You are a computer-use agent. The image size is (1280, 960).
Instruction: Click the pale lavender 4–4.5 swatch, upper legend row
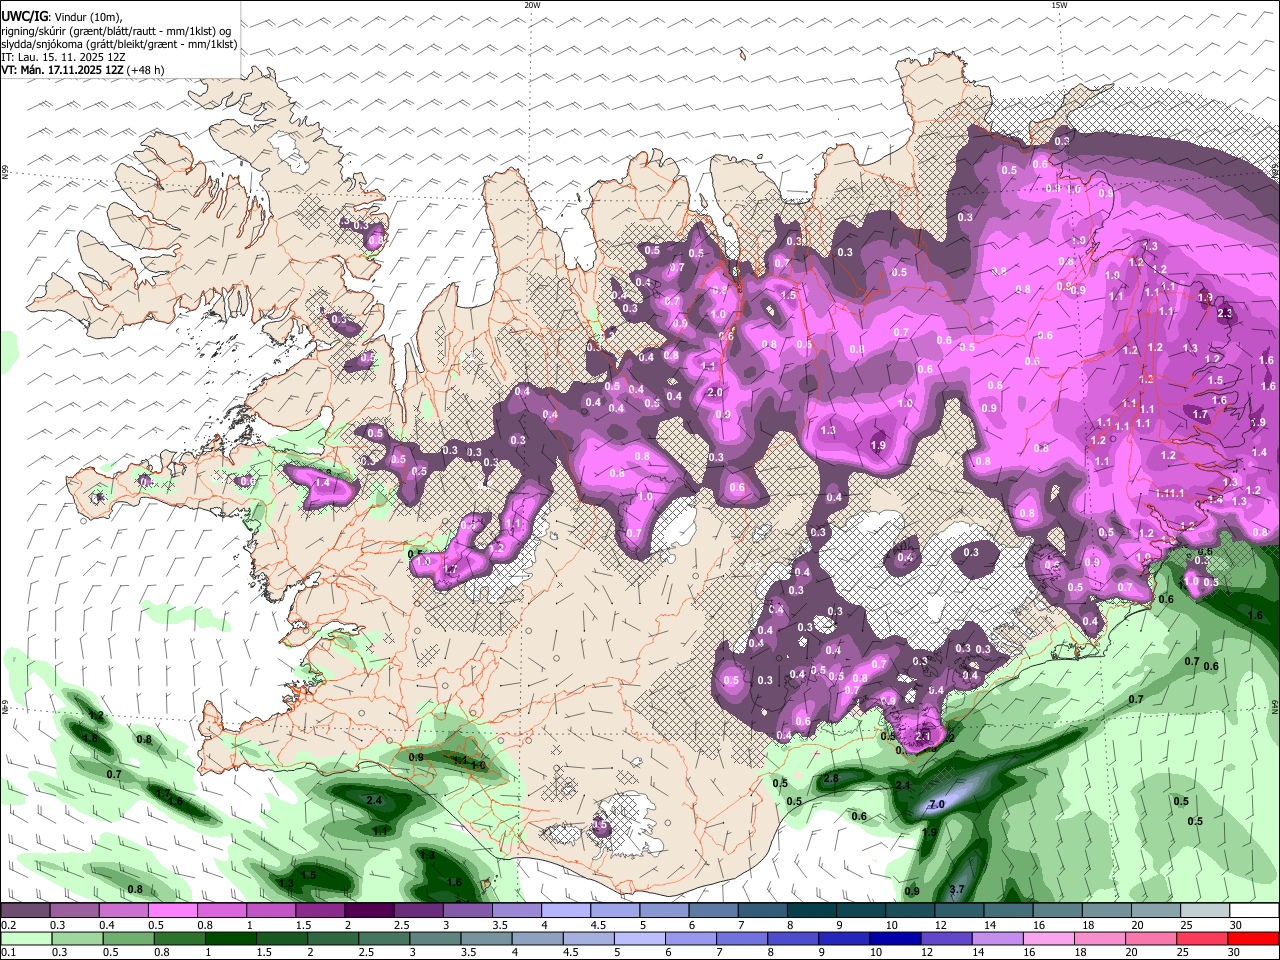tap(565, 911)
